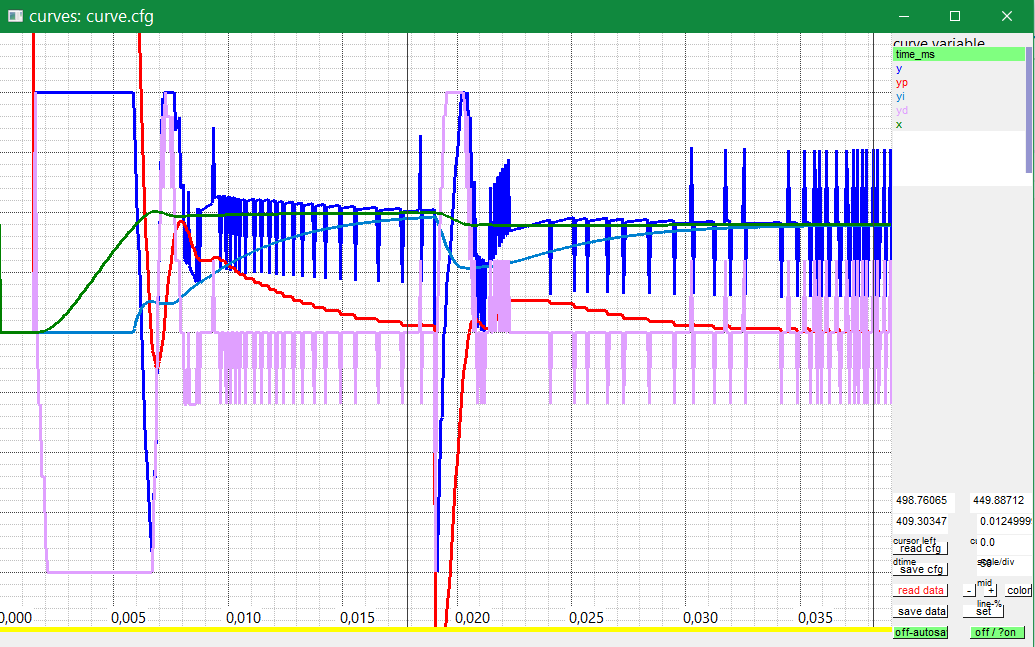Select curve variable yd in the list
This screenshot has height=647, width=1035.
958,110
